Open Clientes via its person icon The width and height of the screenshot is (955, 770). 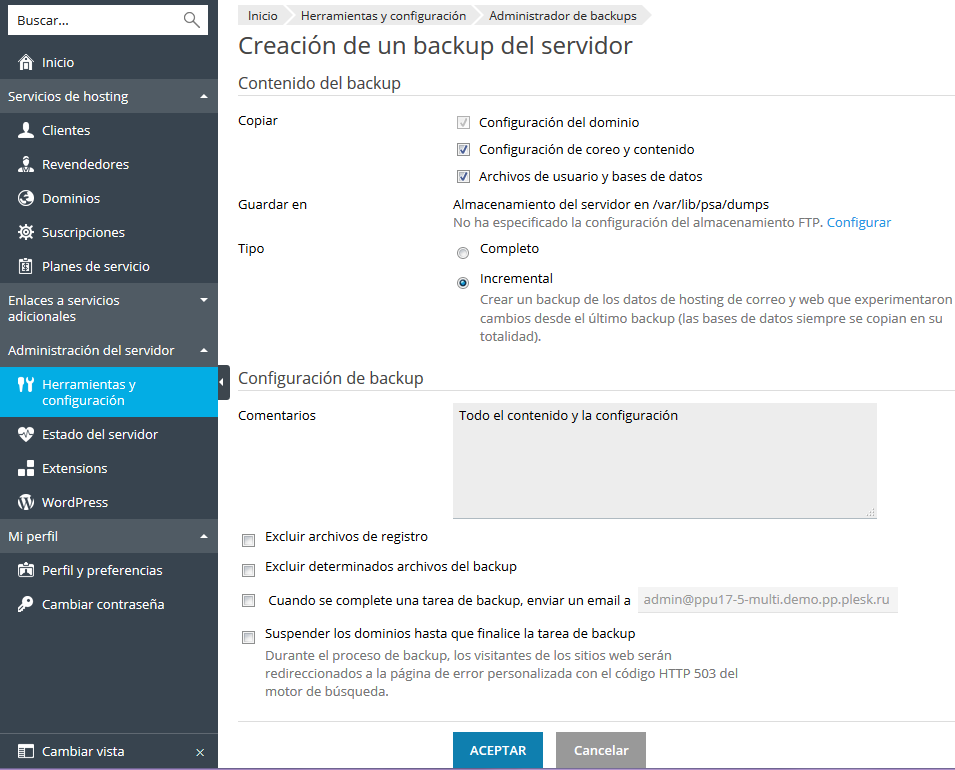pos(26,131)
